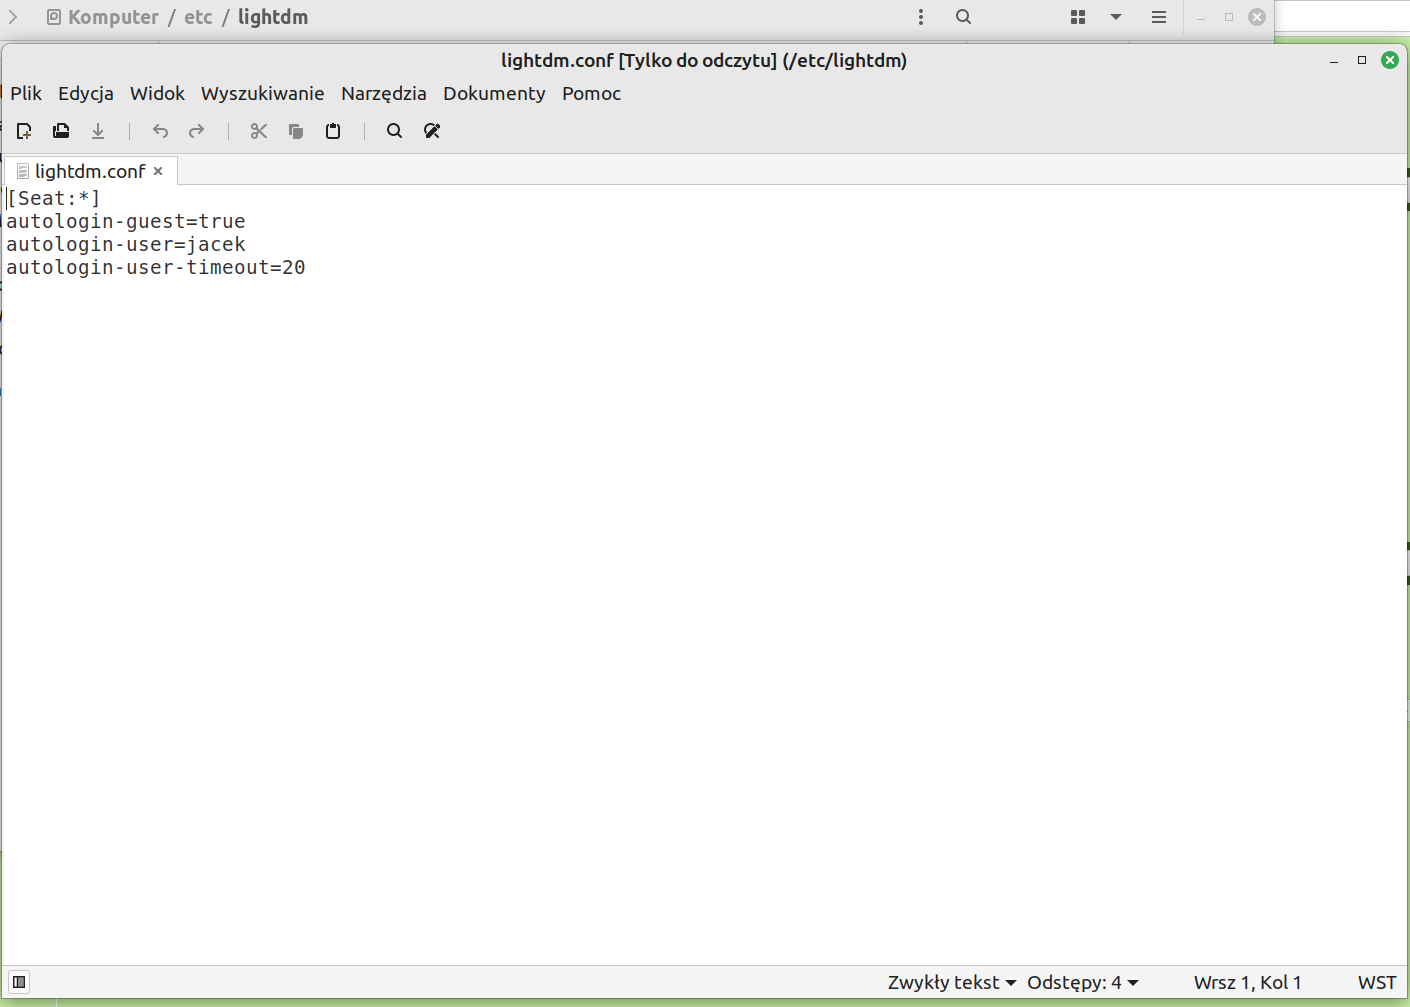This screenshot has height=1007, width=1410.
Task: Open the Dokumenty menu
Action: [494, 93]
